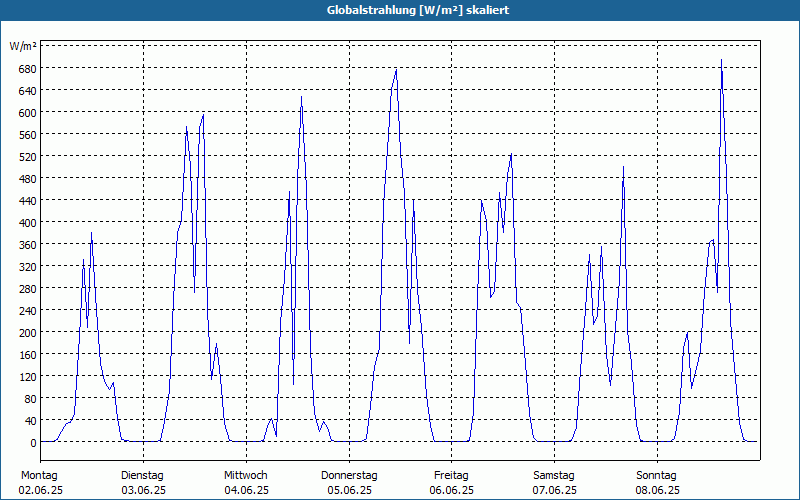Click the 160 y-axis value

pyautogui.click(x=27, y=355)
